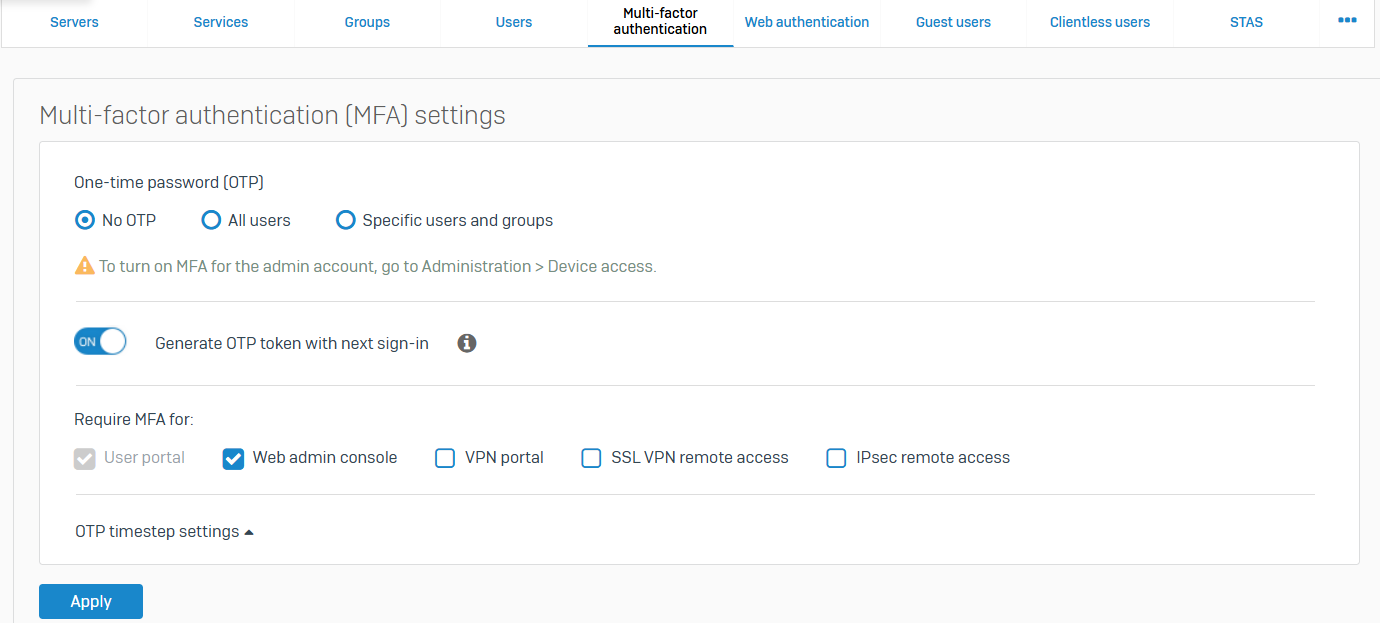This screenshot has width=1380, height=623.
Task: Choose Specific users and groups option
Action: (346, 220)
